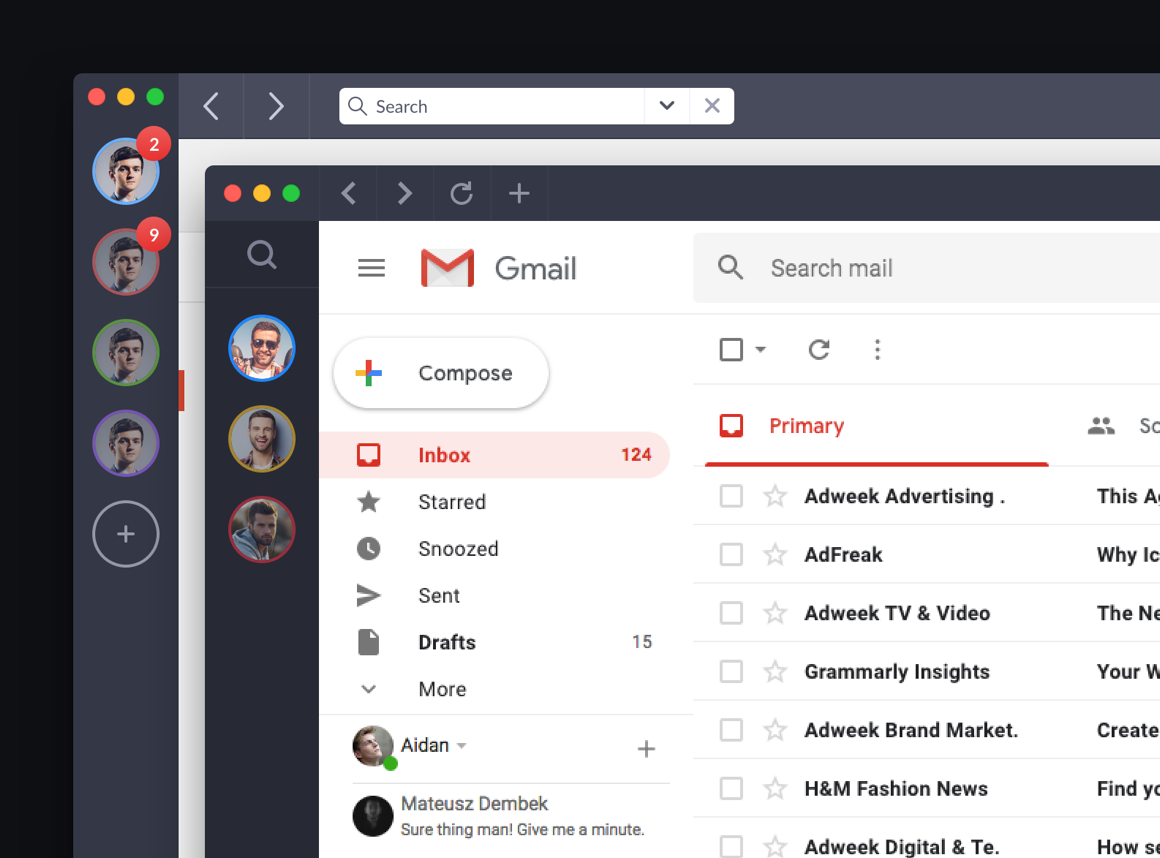
Task: Click the magnifier icon in the front dark sidebar
Action: click(262, 254)
